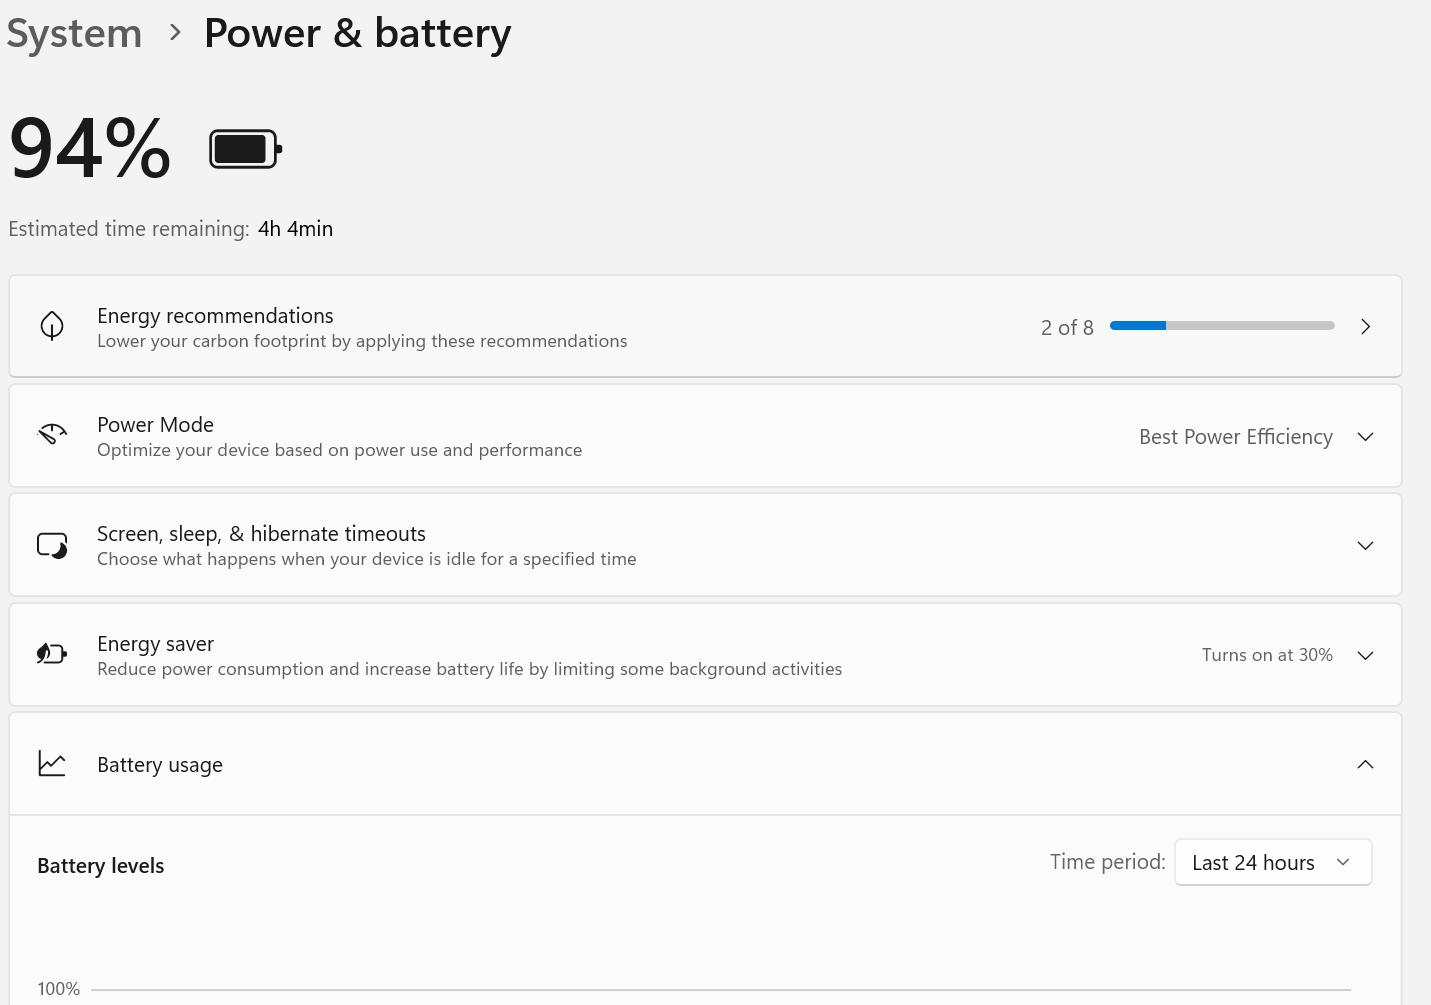Click the Energy recommendations title text
This screenshot has width=1431, height=1005.
point(215,316)
